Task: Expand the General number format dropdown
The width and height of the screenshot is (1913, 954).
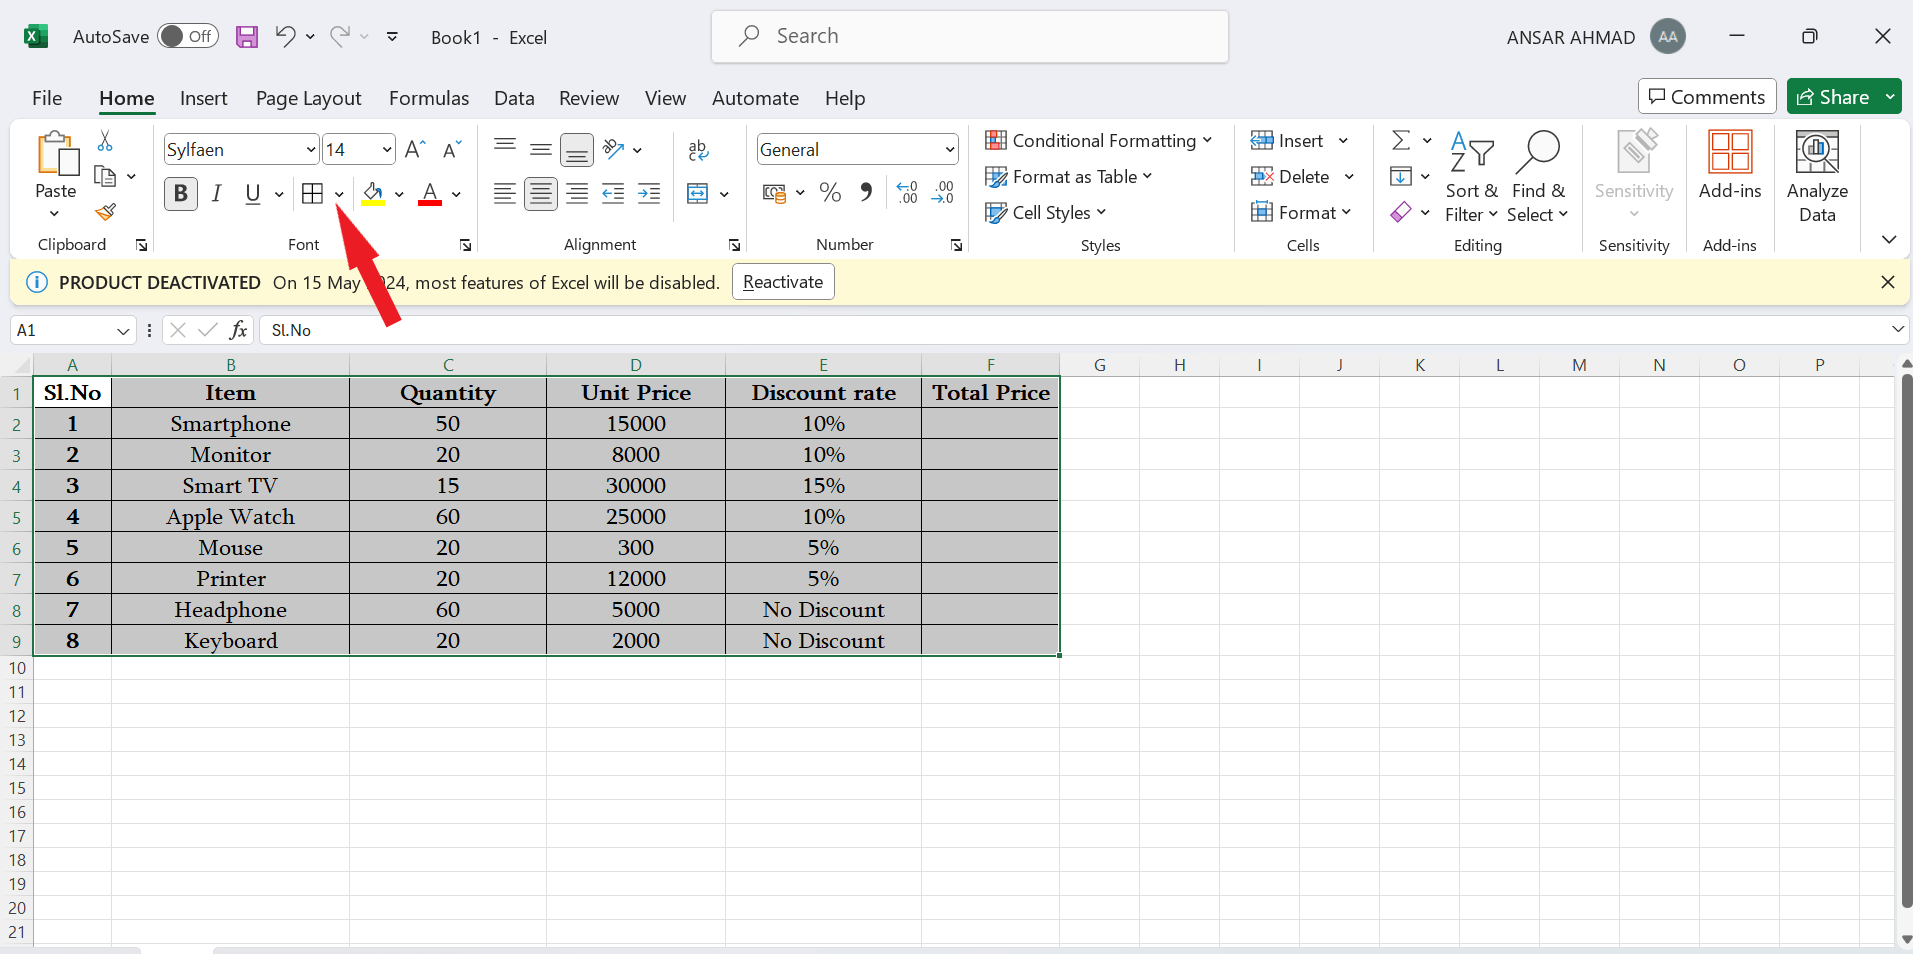Action: coord(948,148)
